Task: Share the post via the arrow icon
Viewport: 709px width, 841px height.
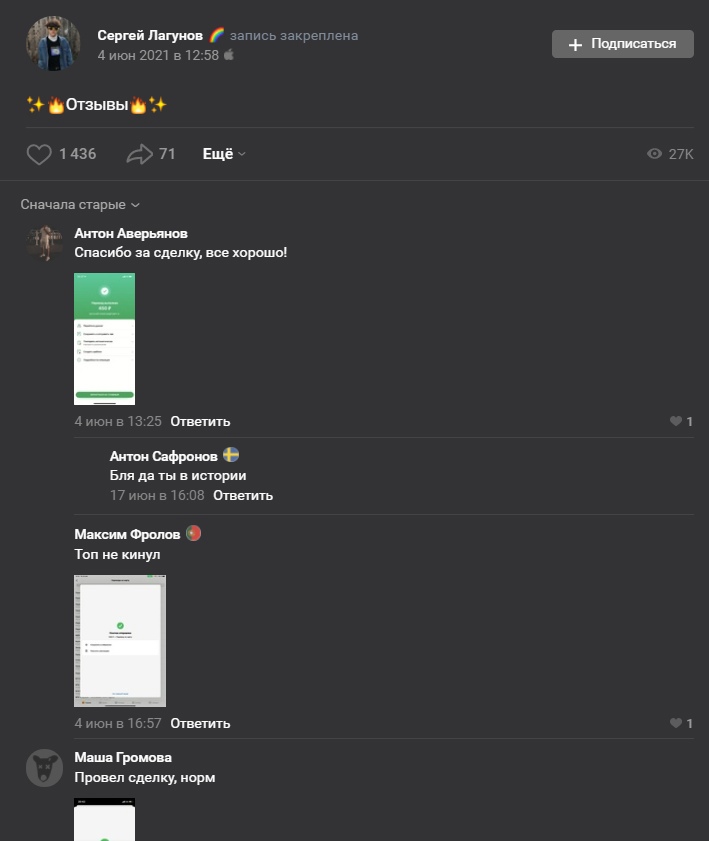Action: pyautogui.click(x=139, y=154)
